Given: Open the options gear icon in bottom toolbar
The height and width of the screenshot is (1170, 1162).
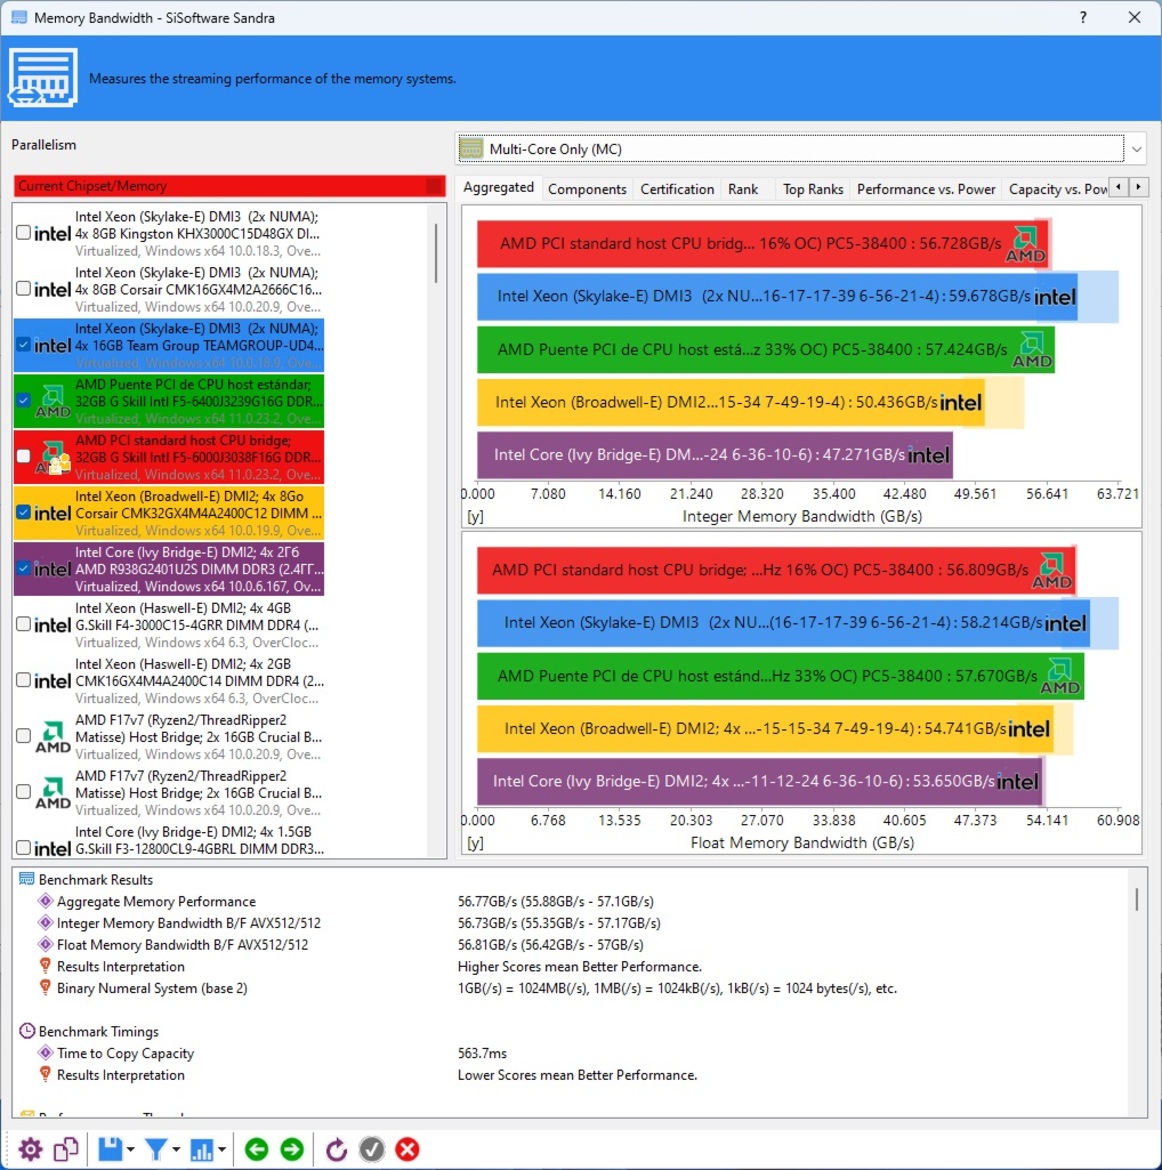Looking at the screenshot, I should click(x=31, y=1149).
